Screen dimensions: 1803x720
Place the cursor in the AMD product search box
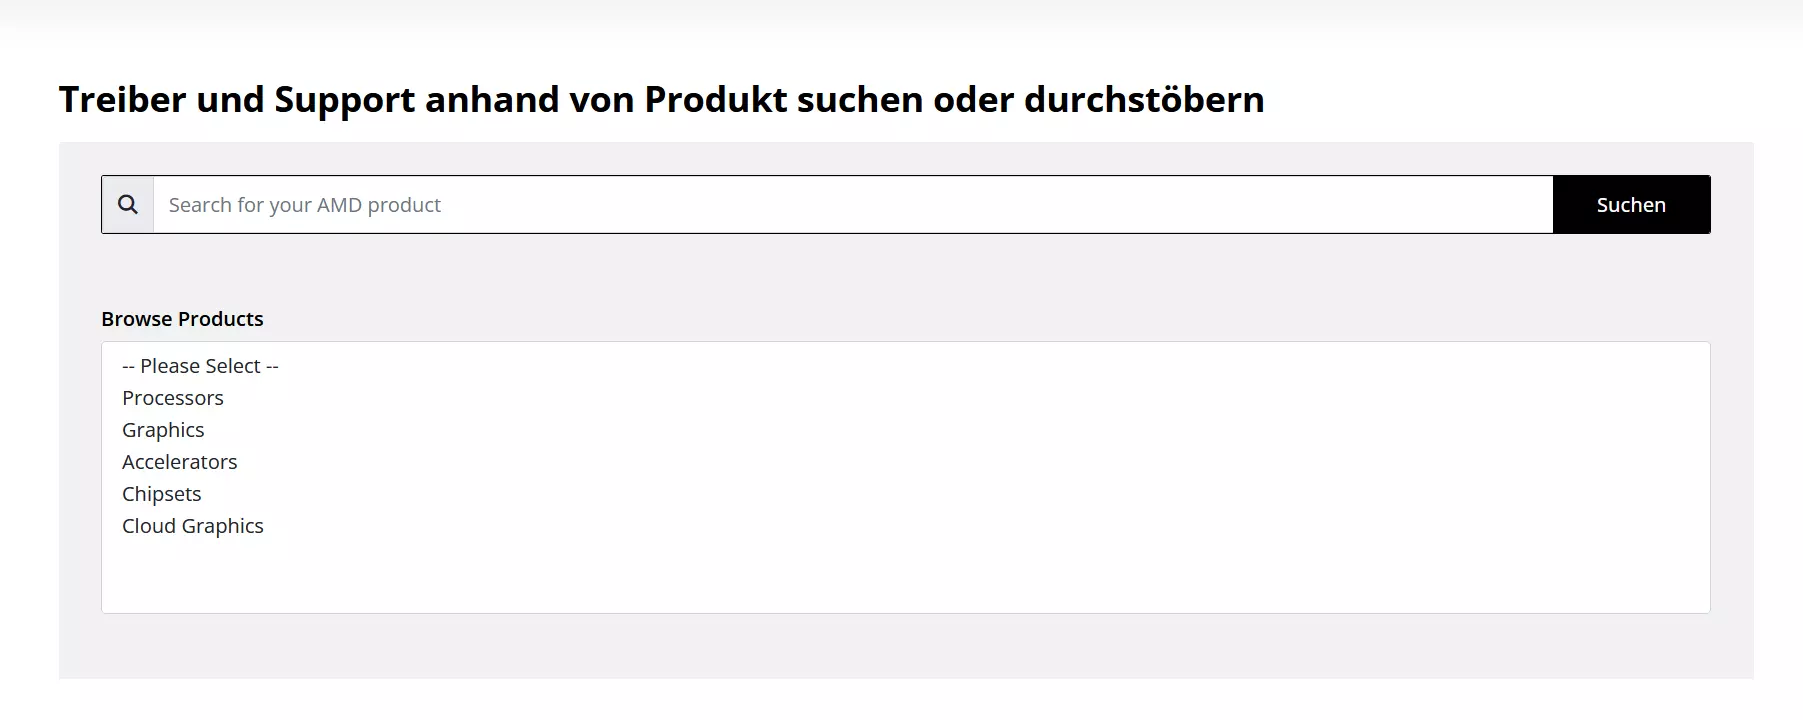pos(853,205)
